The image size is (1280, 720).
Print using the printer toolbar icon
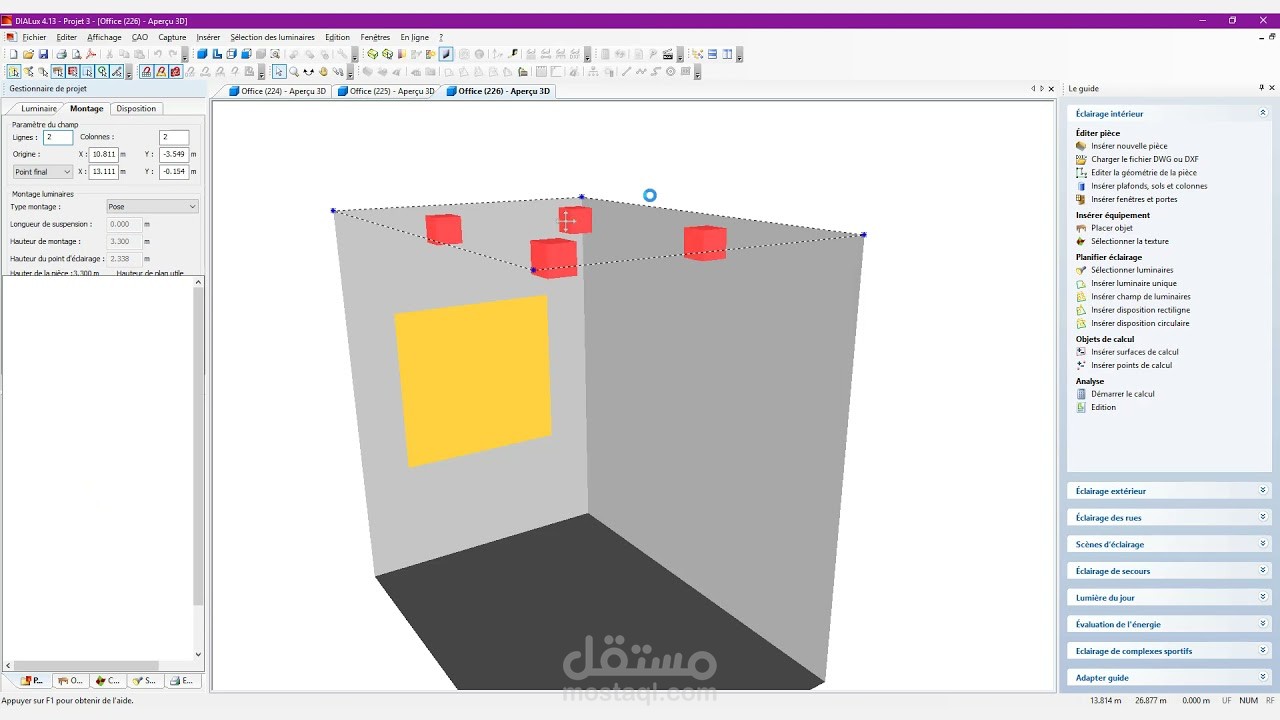pos(61,54)
